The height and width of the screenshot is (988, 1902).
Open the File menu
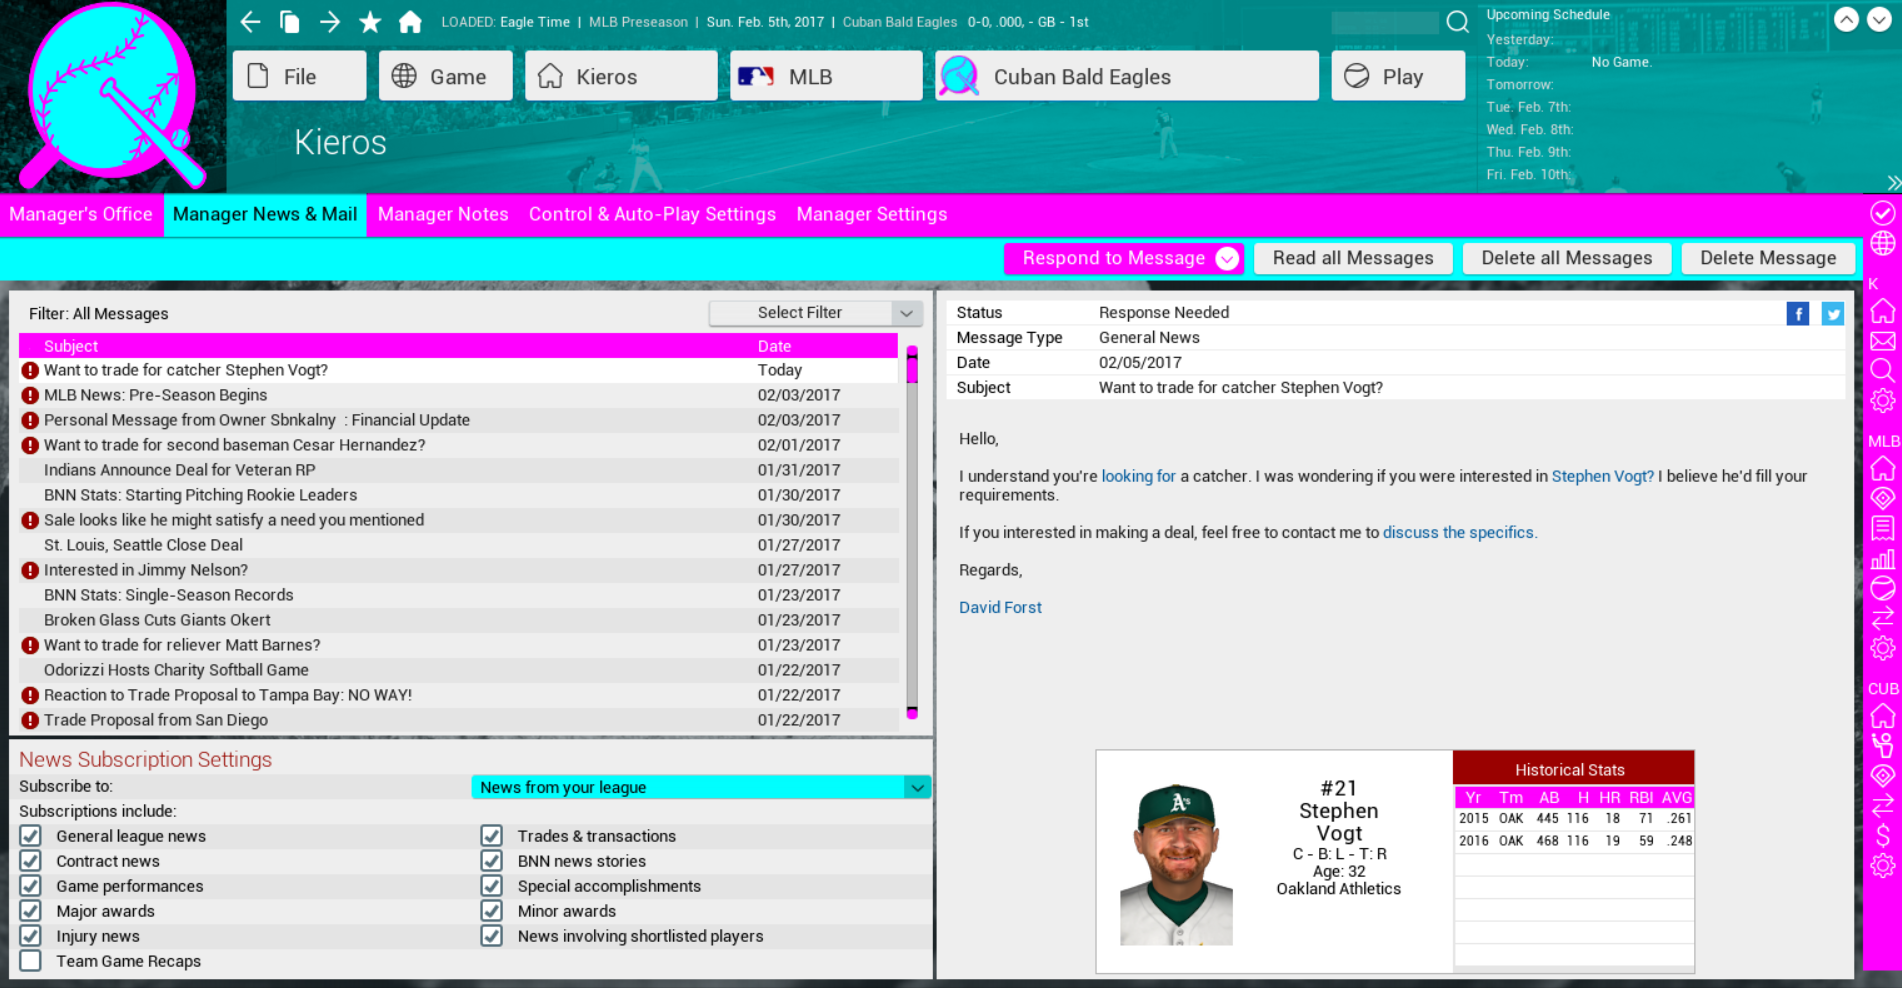(299, 76)
